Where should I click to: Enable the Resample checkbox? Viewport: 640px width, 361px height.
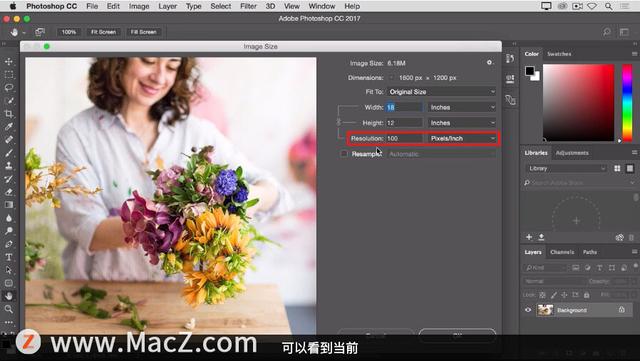click(344, 154)
